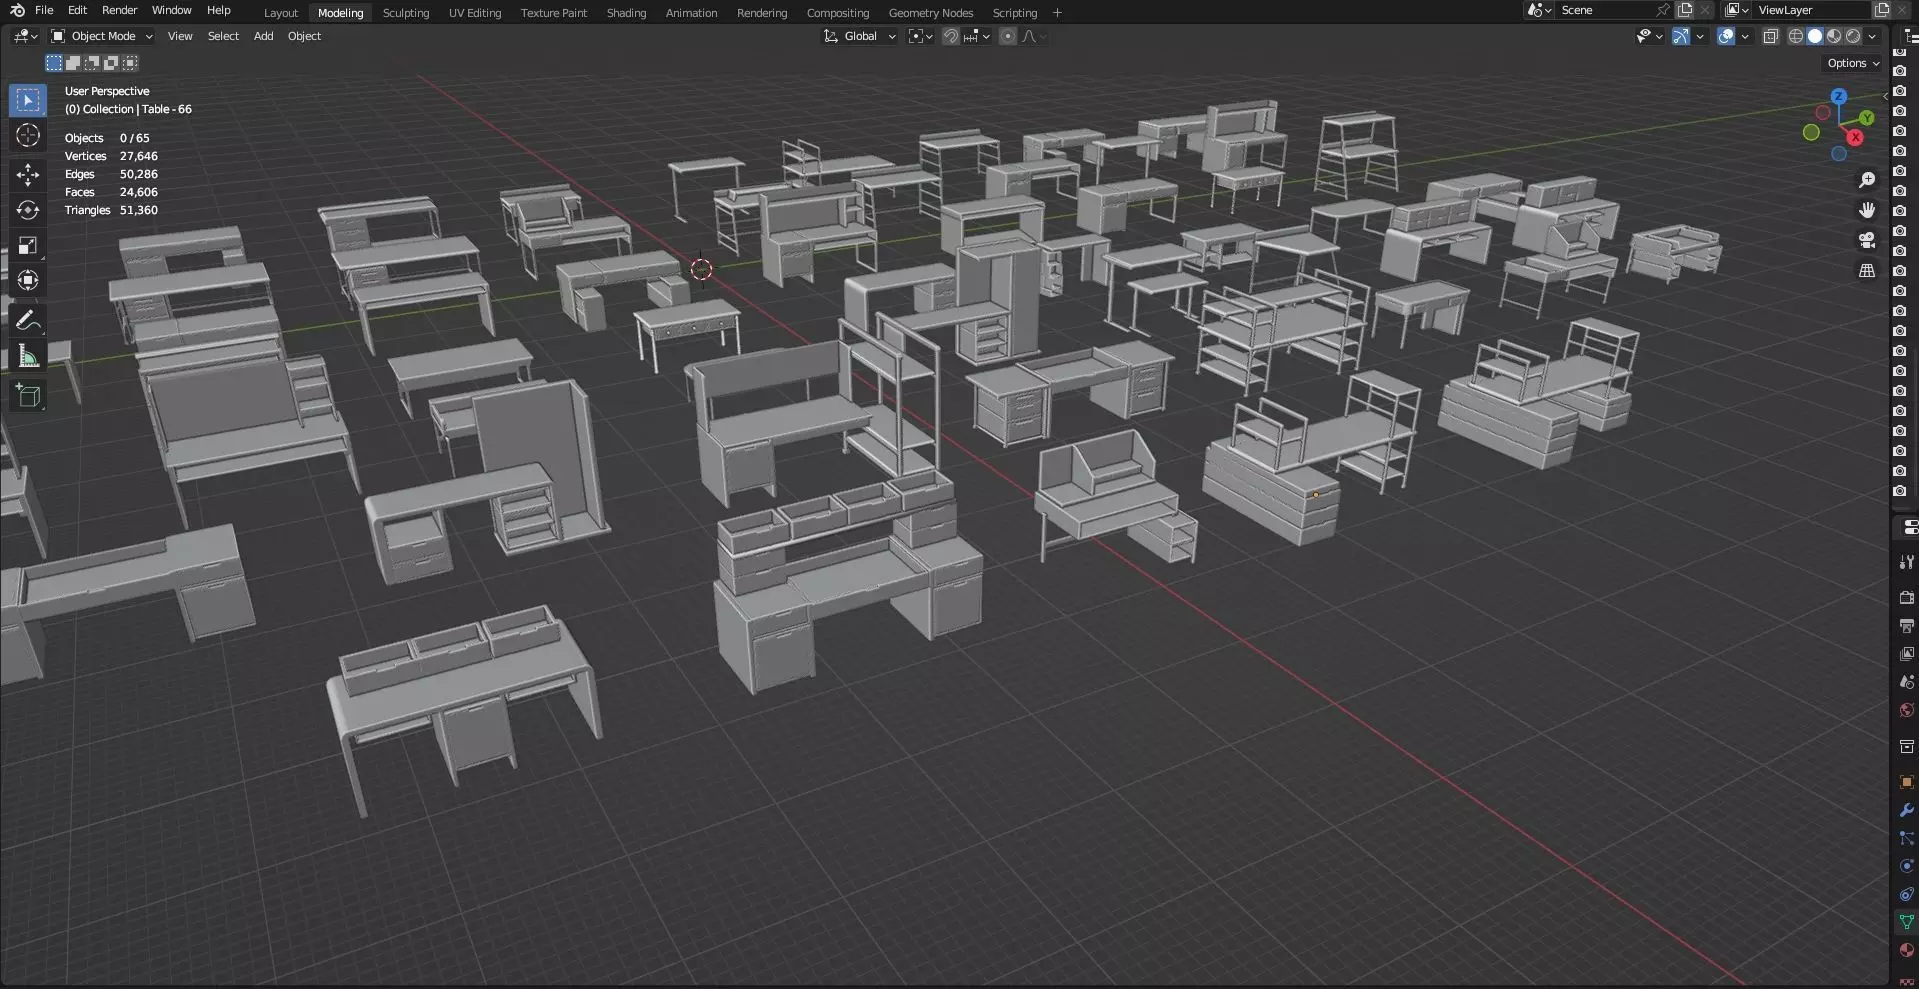Image resolution: width=1919 pixels, height=989 pixels.
Task: Open the overlays settings dropdown arrow
Action: coord(1745,36)
